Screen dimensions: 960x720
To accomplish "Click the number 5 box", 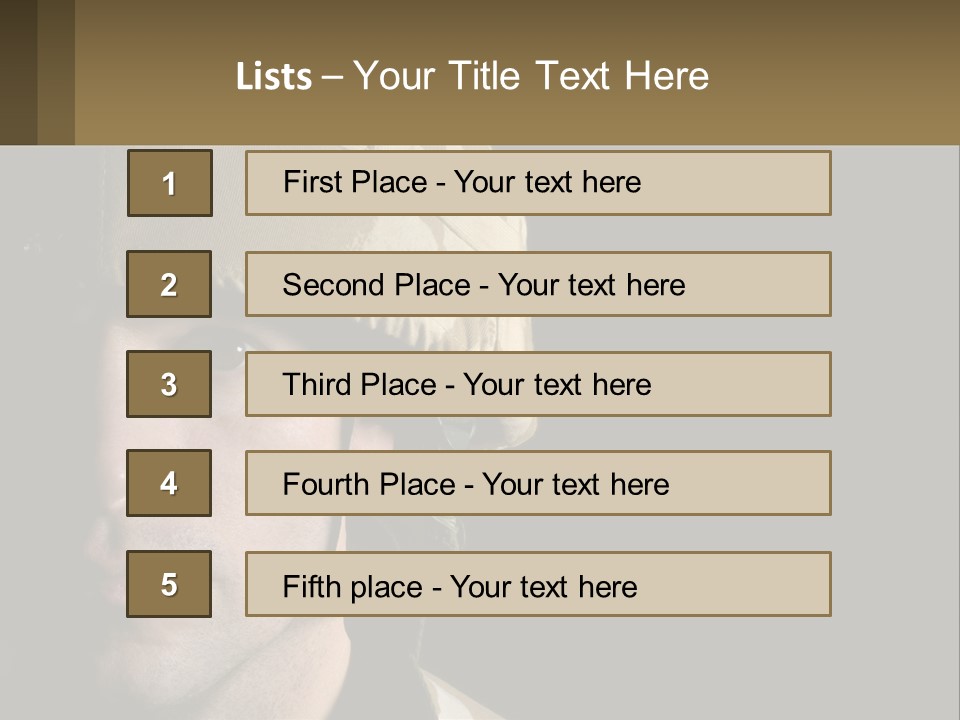I will coord(169,584).
